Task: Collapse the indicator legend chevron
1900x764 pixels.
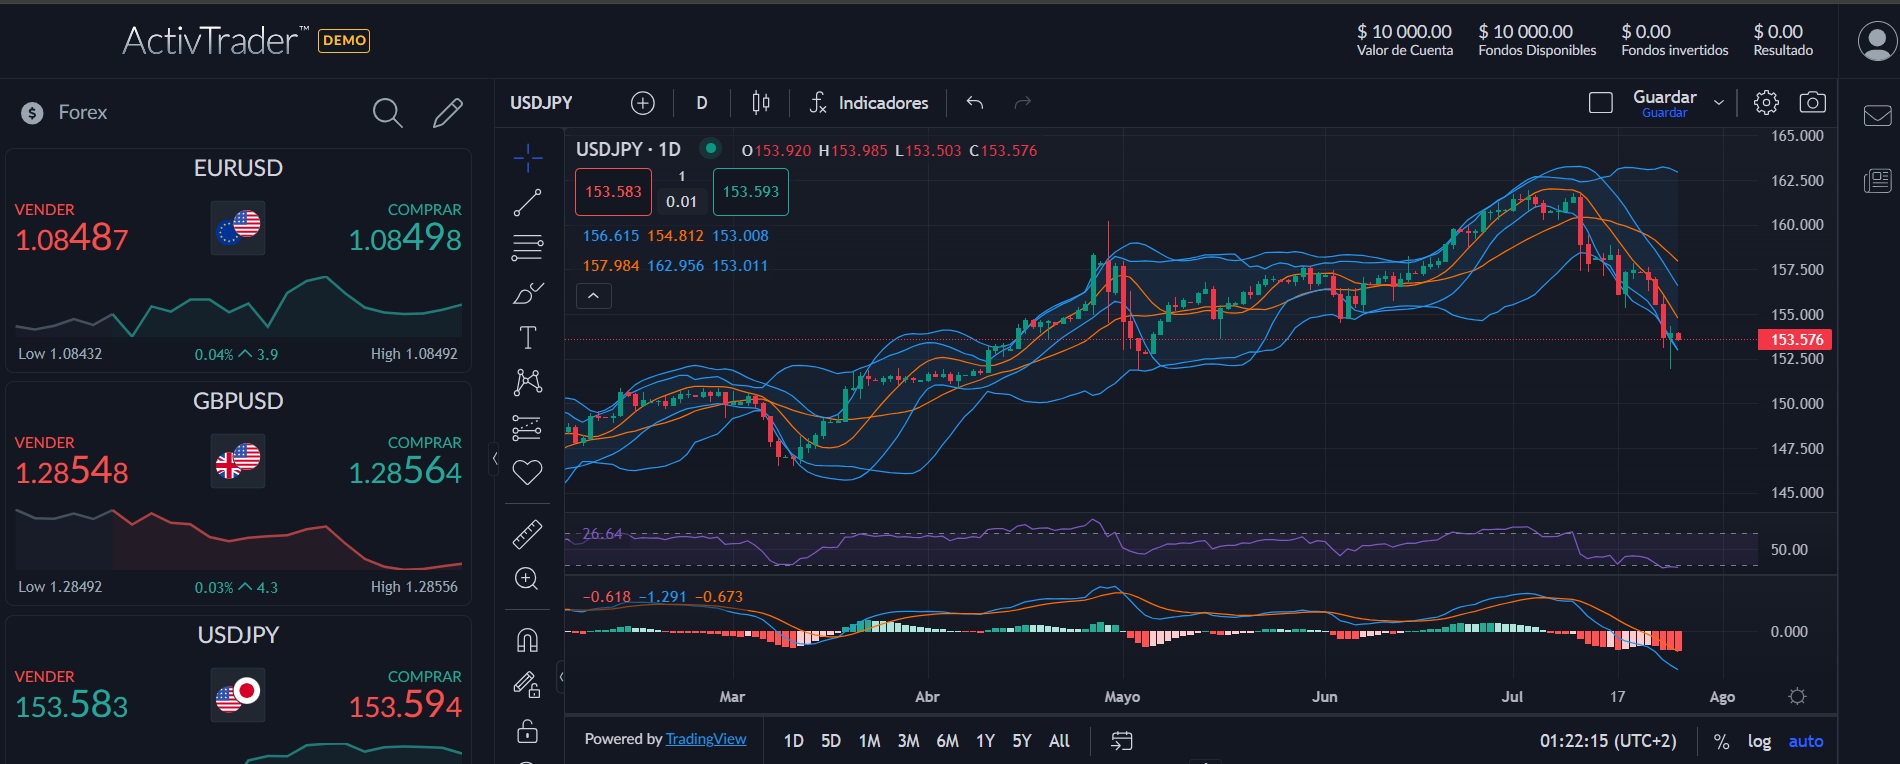Action: [x=594, y=296]
